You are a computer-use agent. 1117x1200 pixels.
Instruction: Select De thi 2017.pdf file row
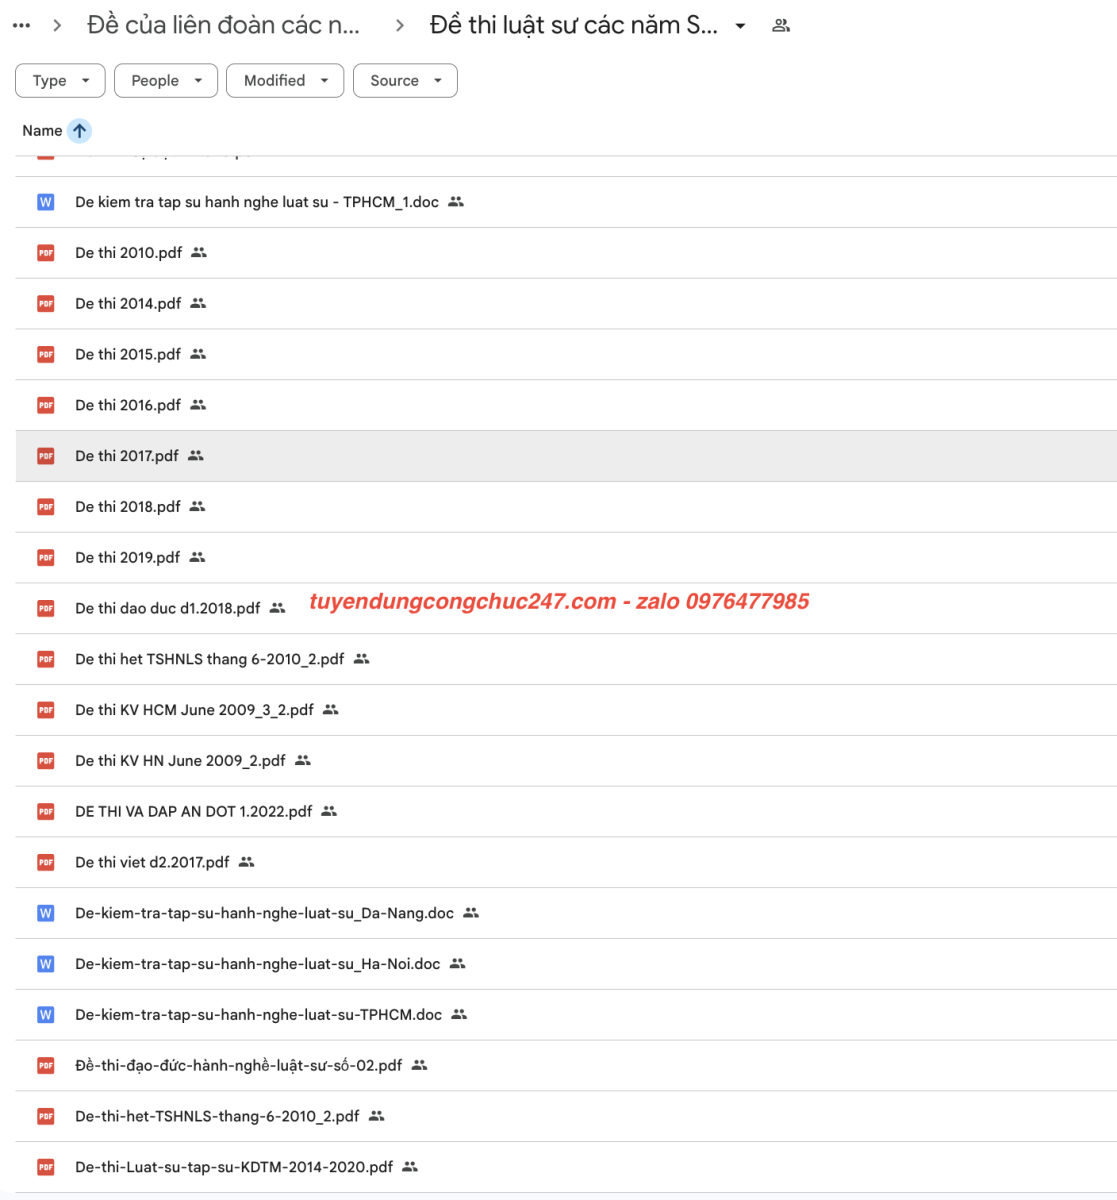point(127,456)
